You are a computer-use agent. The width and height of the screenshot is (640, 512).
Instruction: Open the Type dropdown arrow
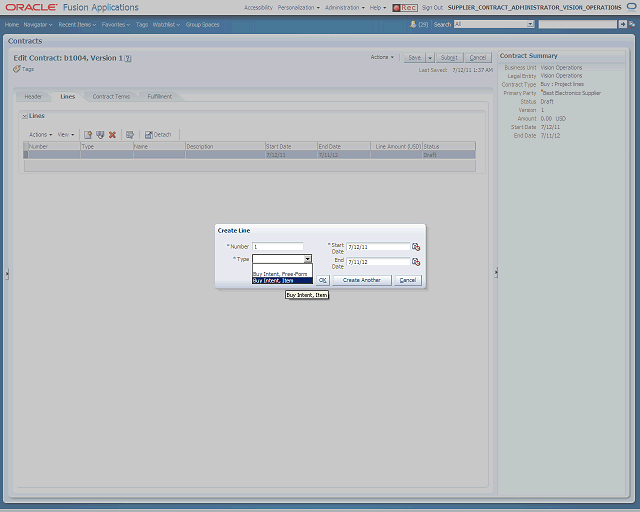308,259
